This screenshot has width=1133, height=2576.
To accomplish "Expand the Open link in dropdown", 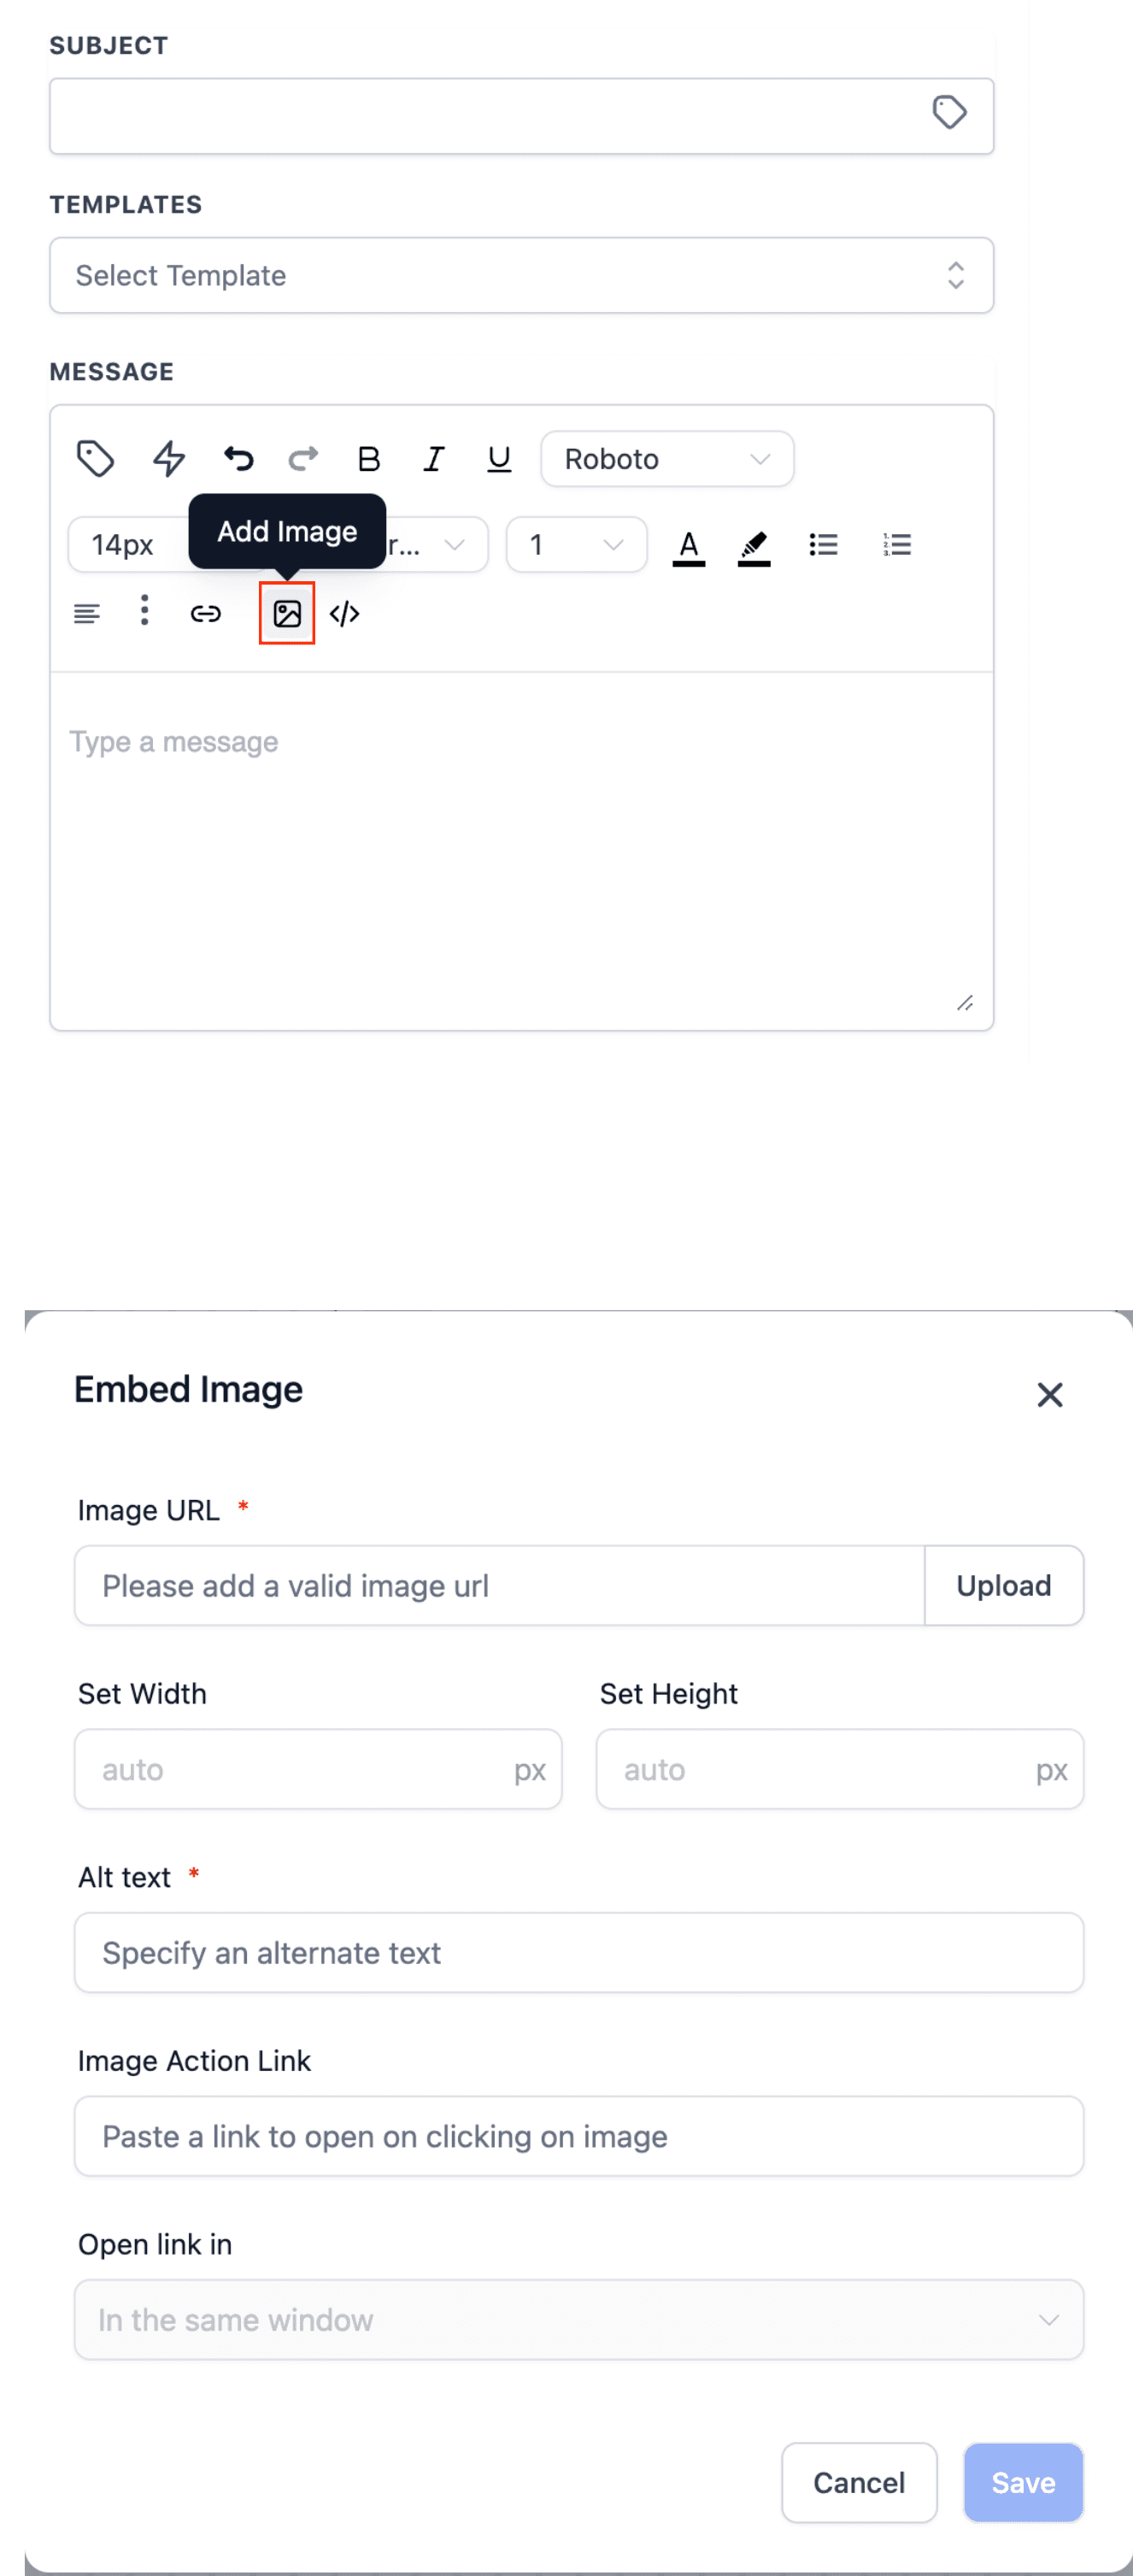I will [579, 2320].
